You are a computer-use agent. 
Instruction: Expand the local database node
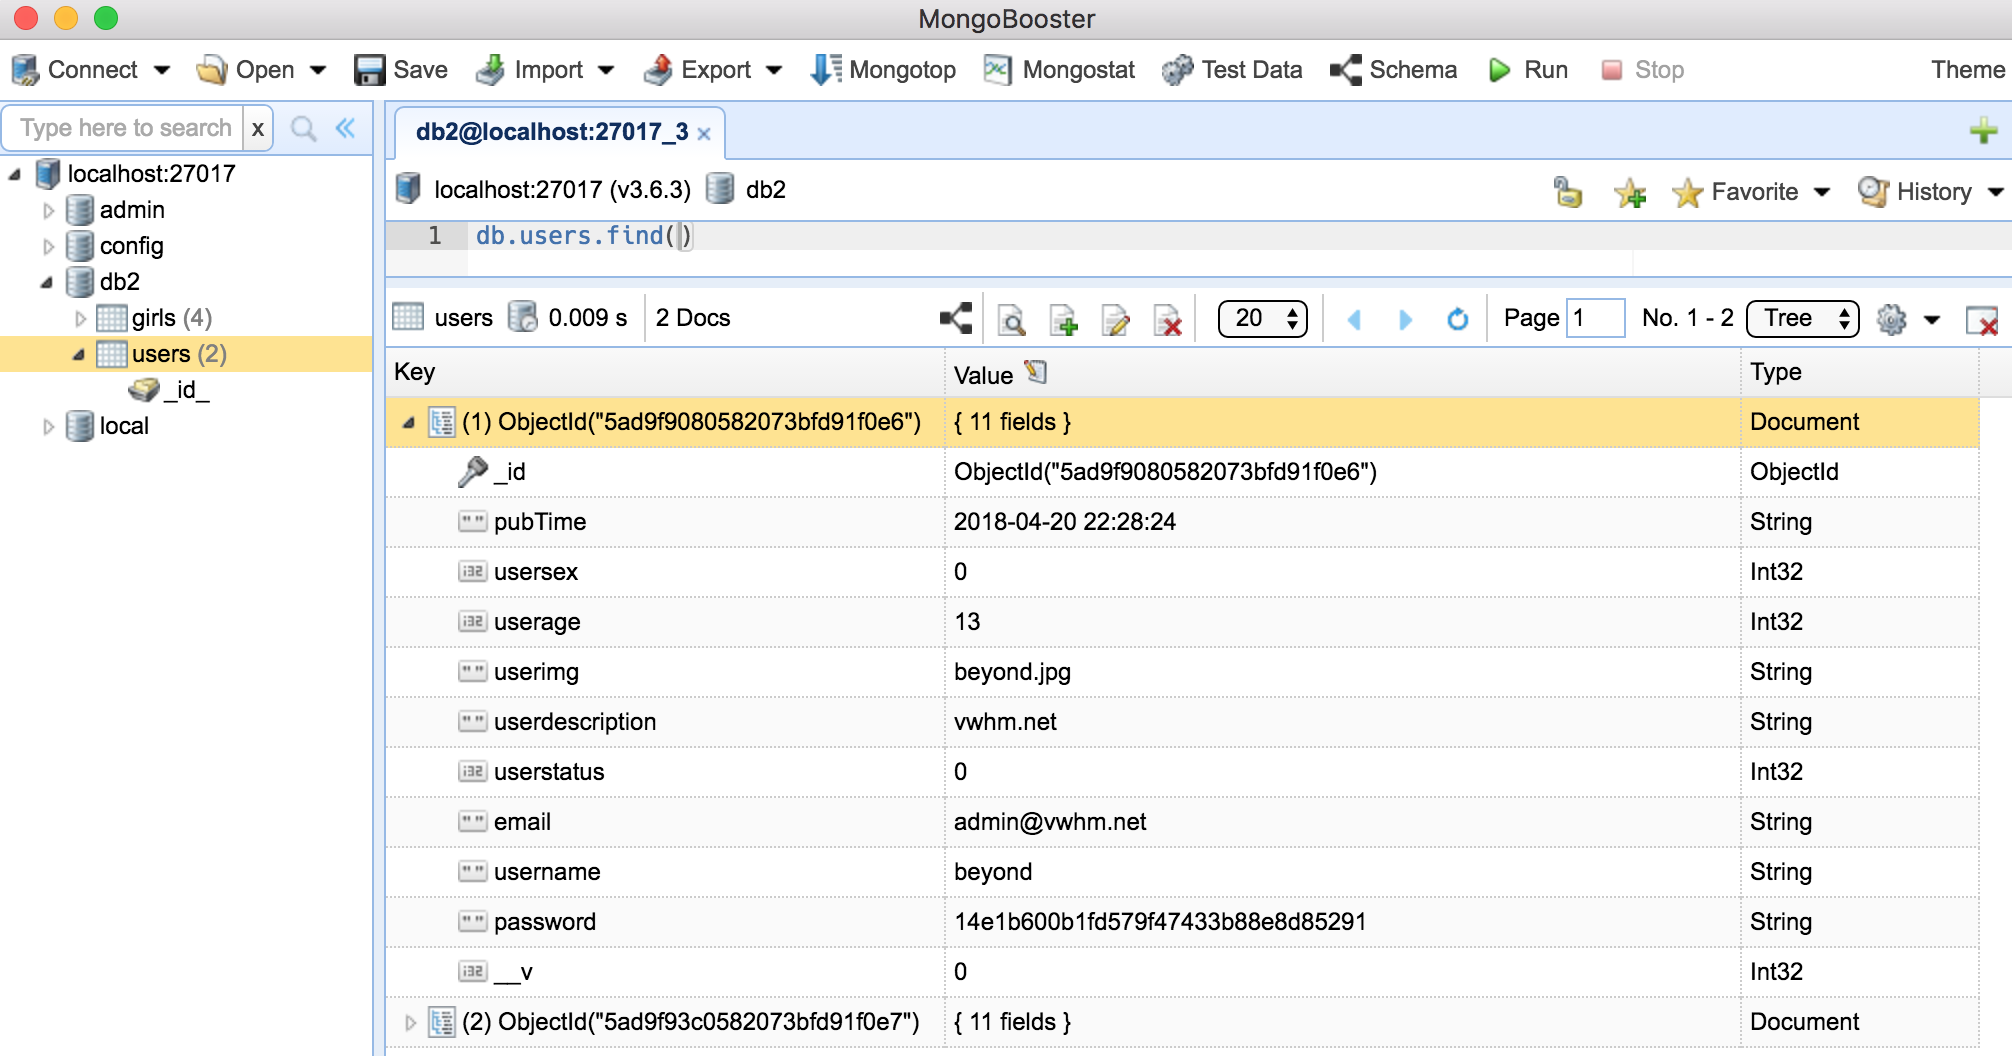coord(48,426)
